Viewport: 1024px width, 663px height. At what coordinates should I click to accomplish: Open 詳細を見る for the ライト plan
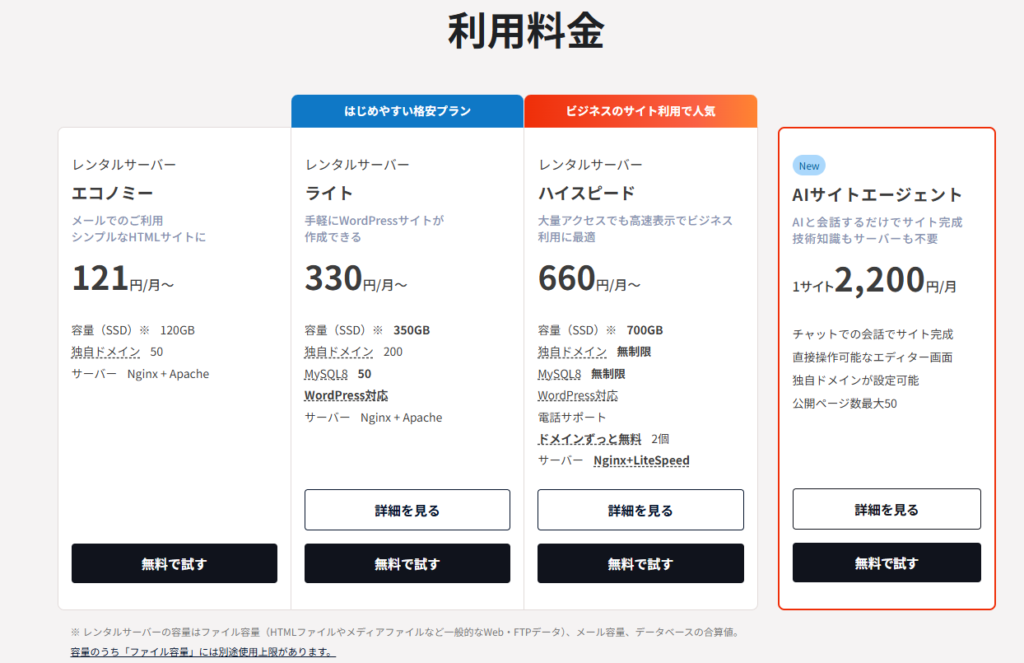tap(407, 510)
